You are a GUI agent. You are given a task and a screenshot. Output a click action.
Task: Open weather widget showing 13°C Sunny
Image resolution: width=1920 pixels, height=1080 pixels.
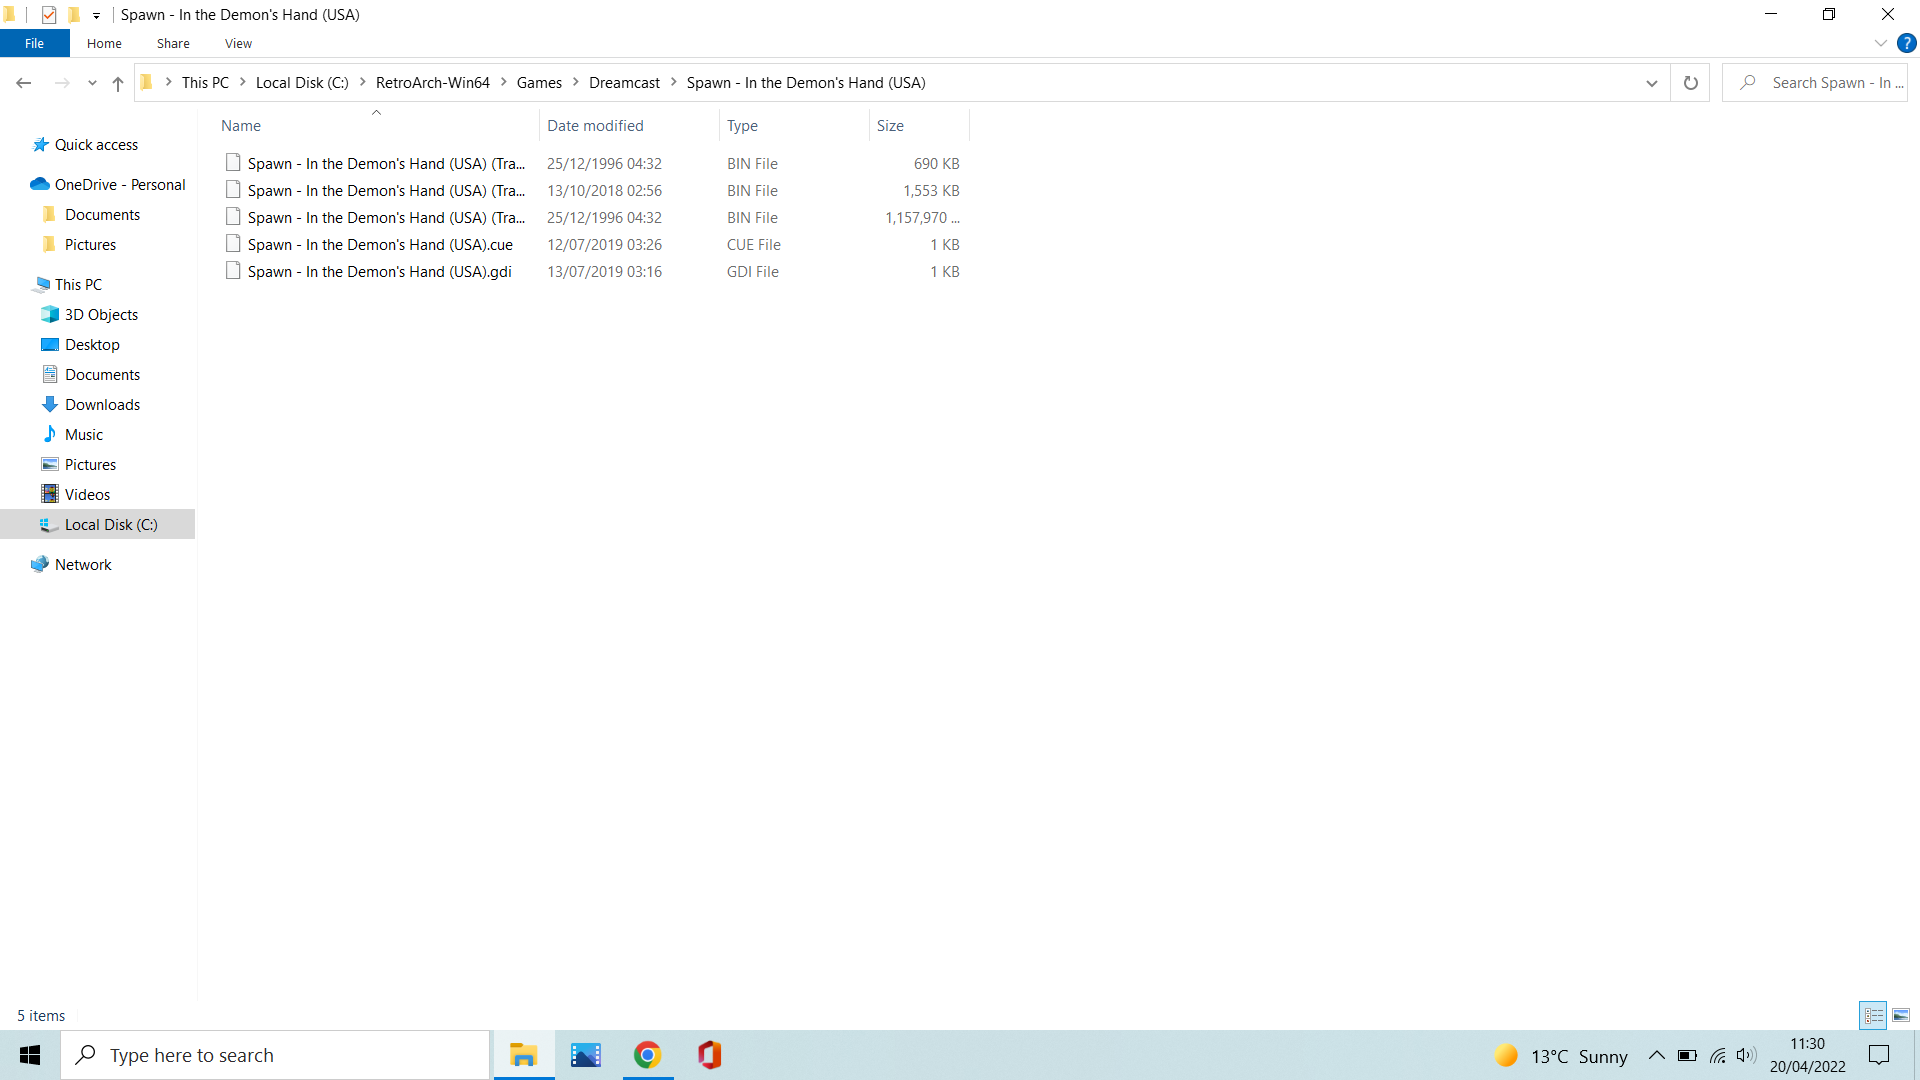coord(1561,1056)
